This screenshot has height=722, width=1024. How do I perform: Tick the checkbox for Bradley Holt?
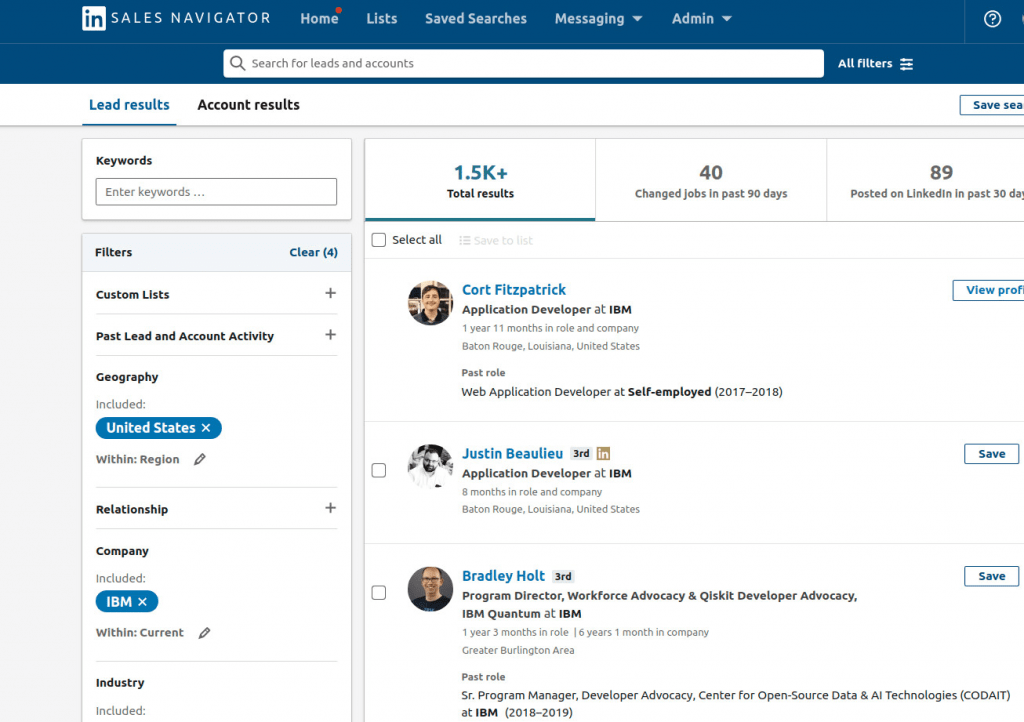[x=378, y=593]
